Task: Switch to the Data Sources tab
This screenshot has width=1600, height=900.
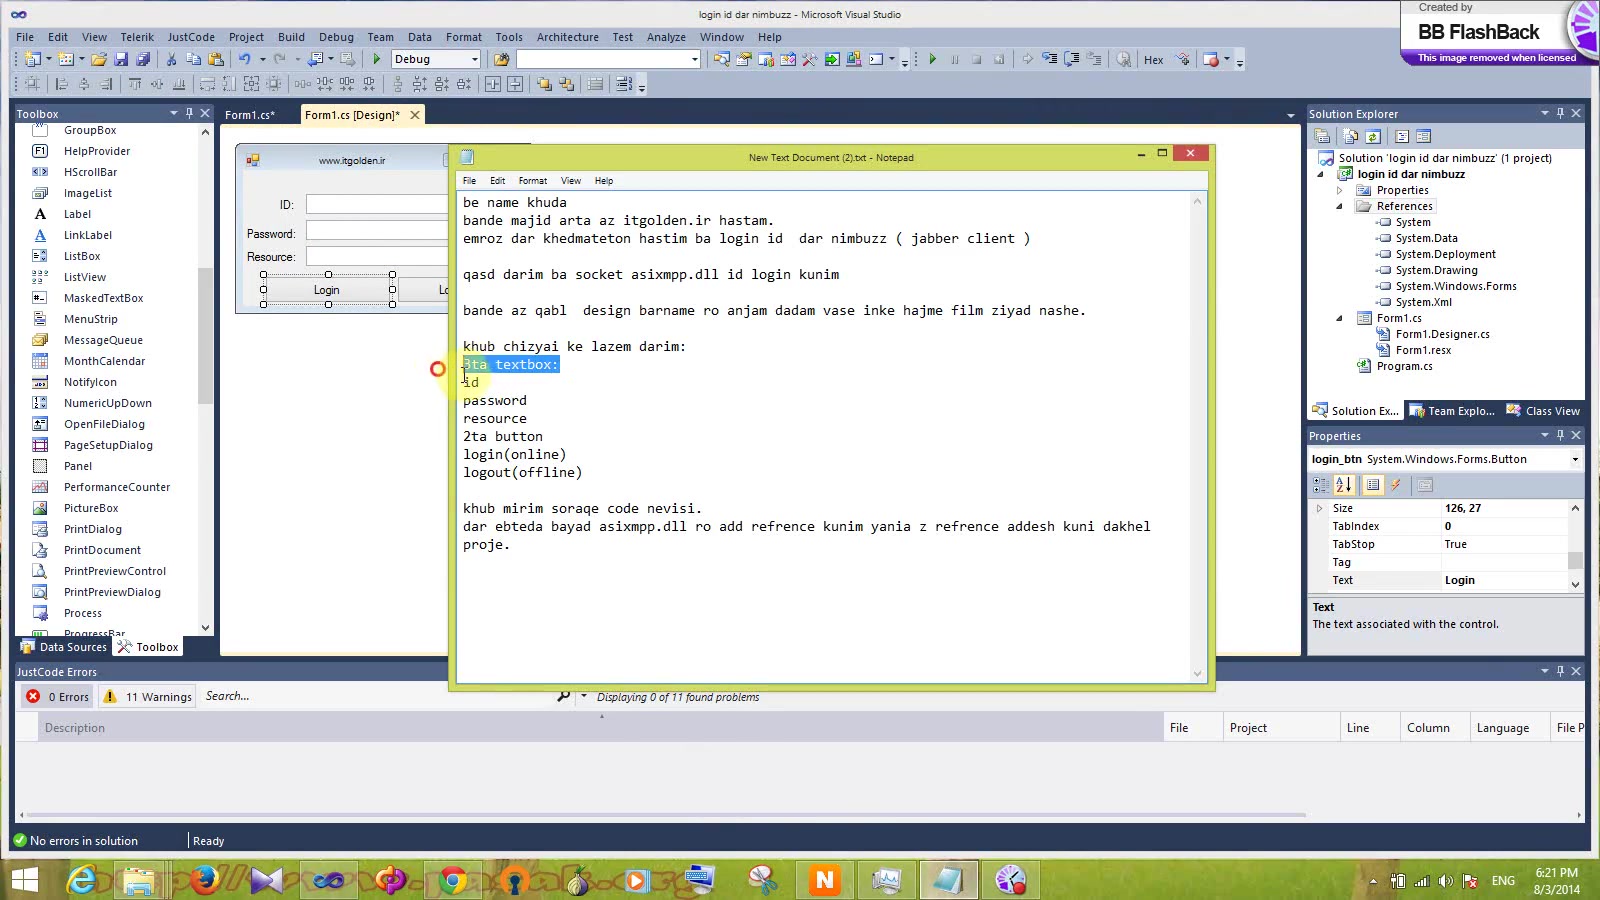Action: tap(64, 647)
